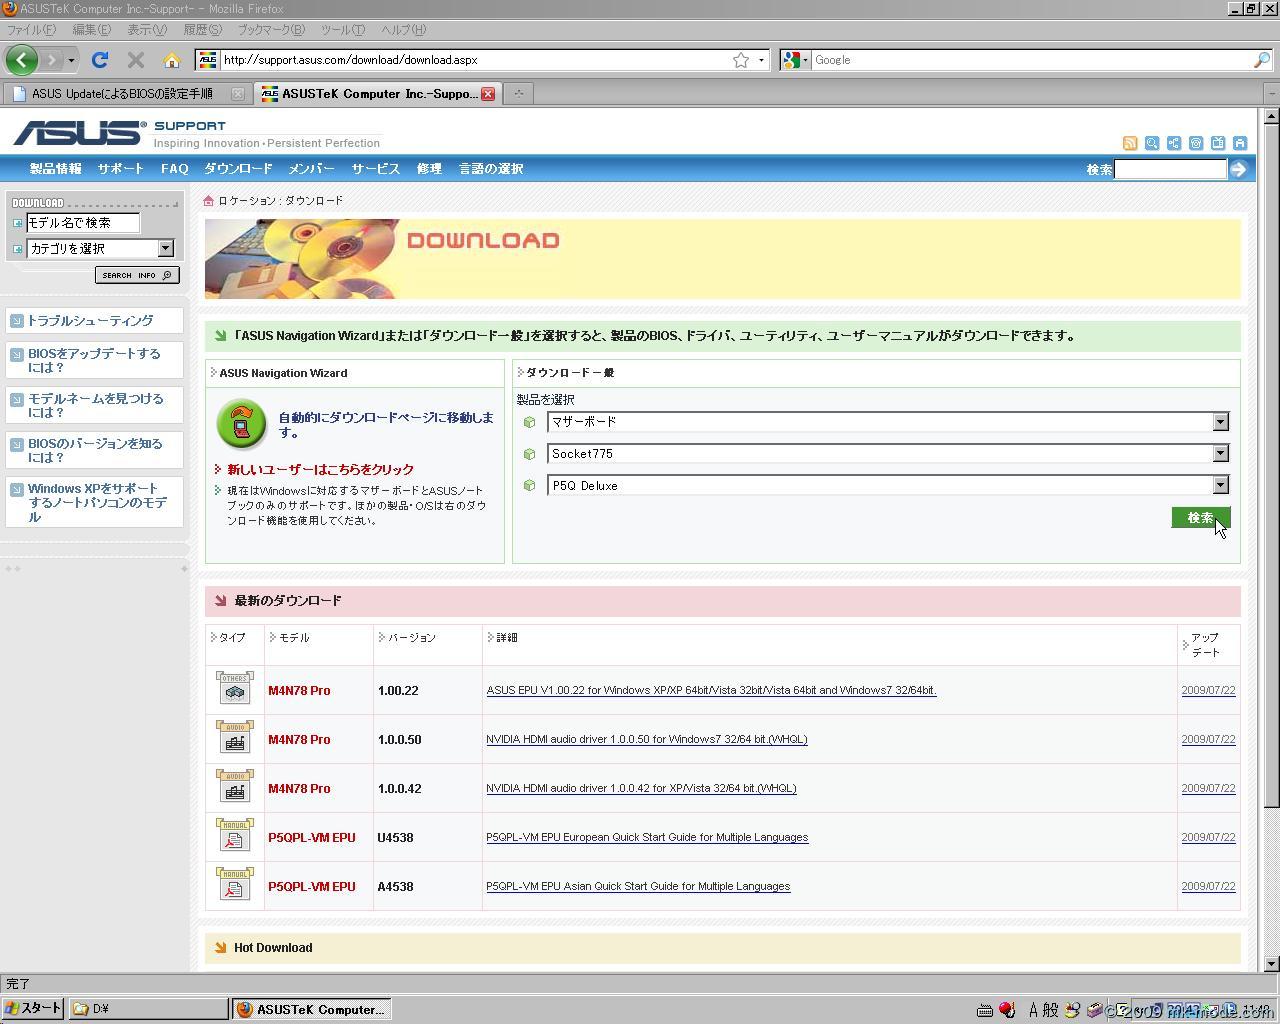This screenshot has width=1280, height=1024.
Task: Click the RSS feed icon in ASUS header
Action: tap(1130, 143)
